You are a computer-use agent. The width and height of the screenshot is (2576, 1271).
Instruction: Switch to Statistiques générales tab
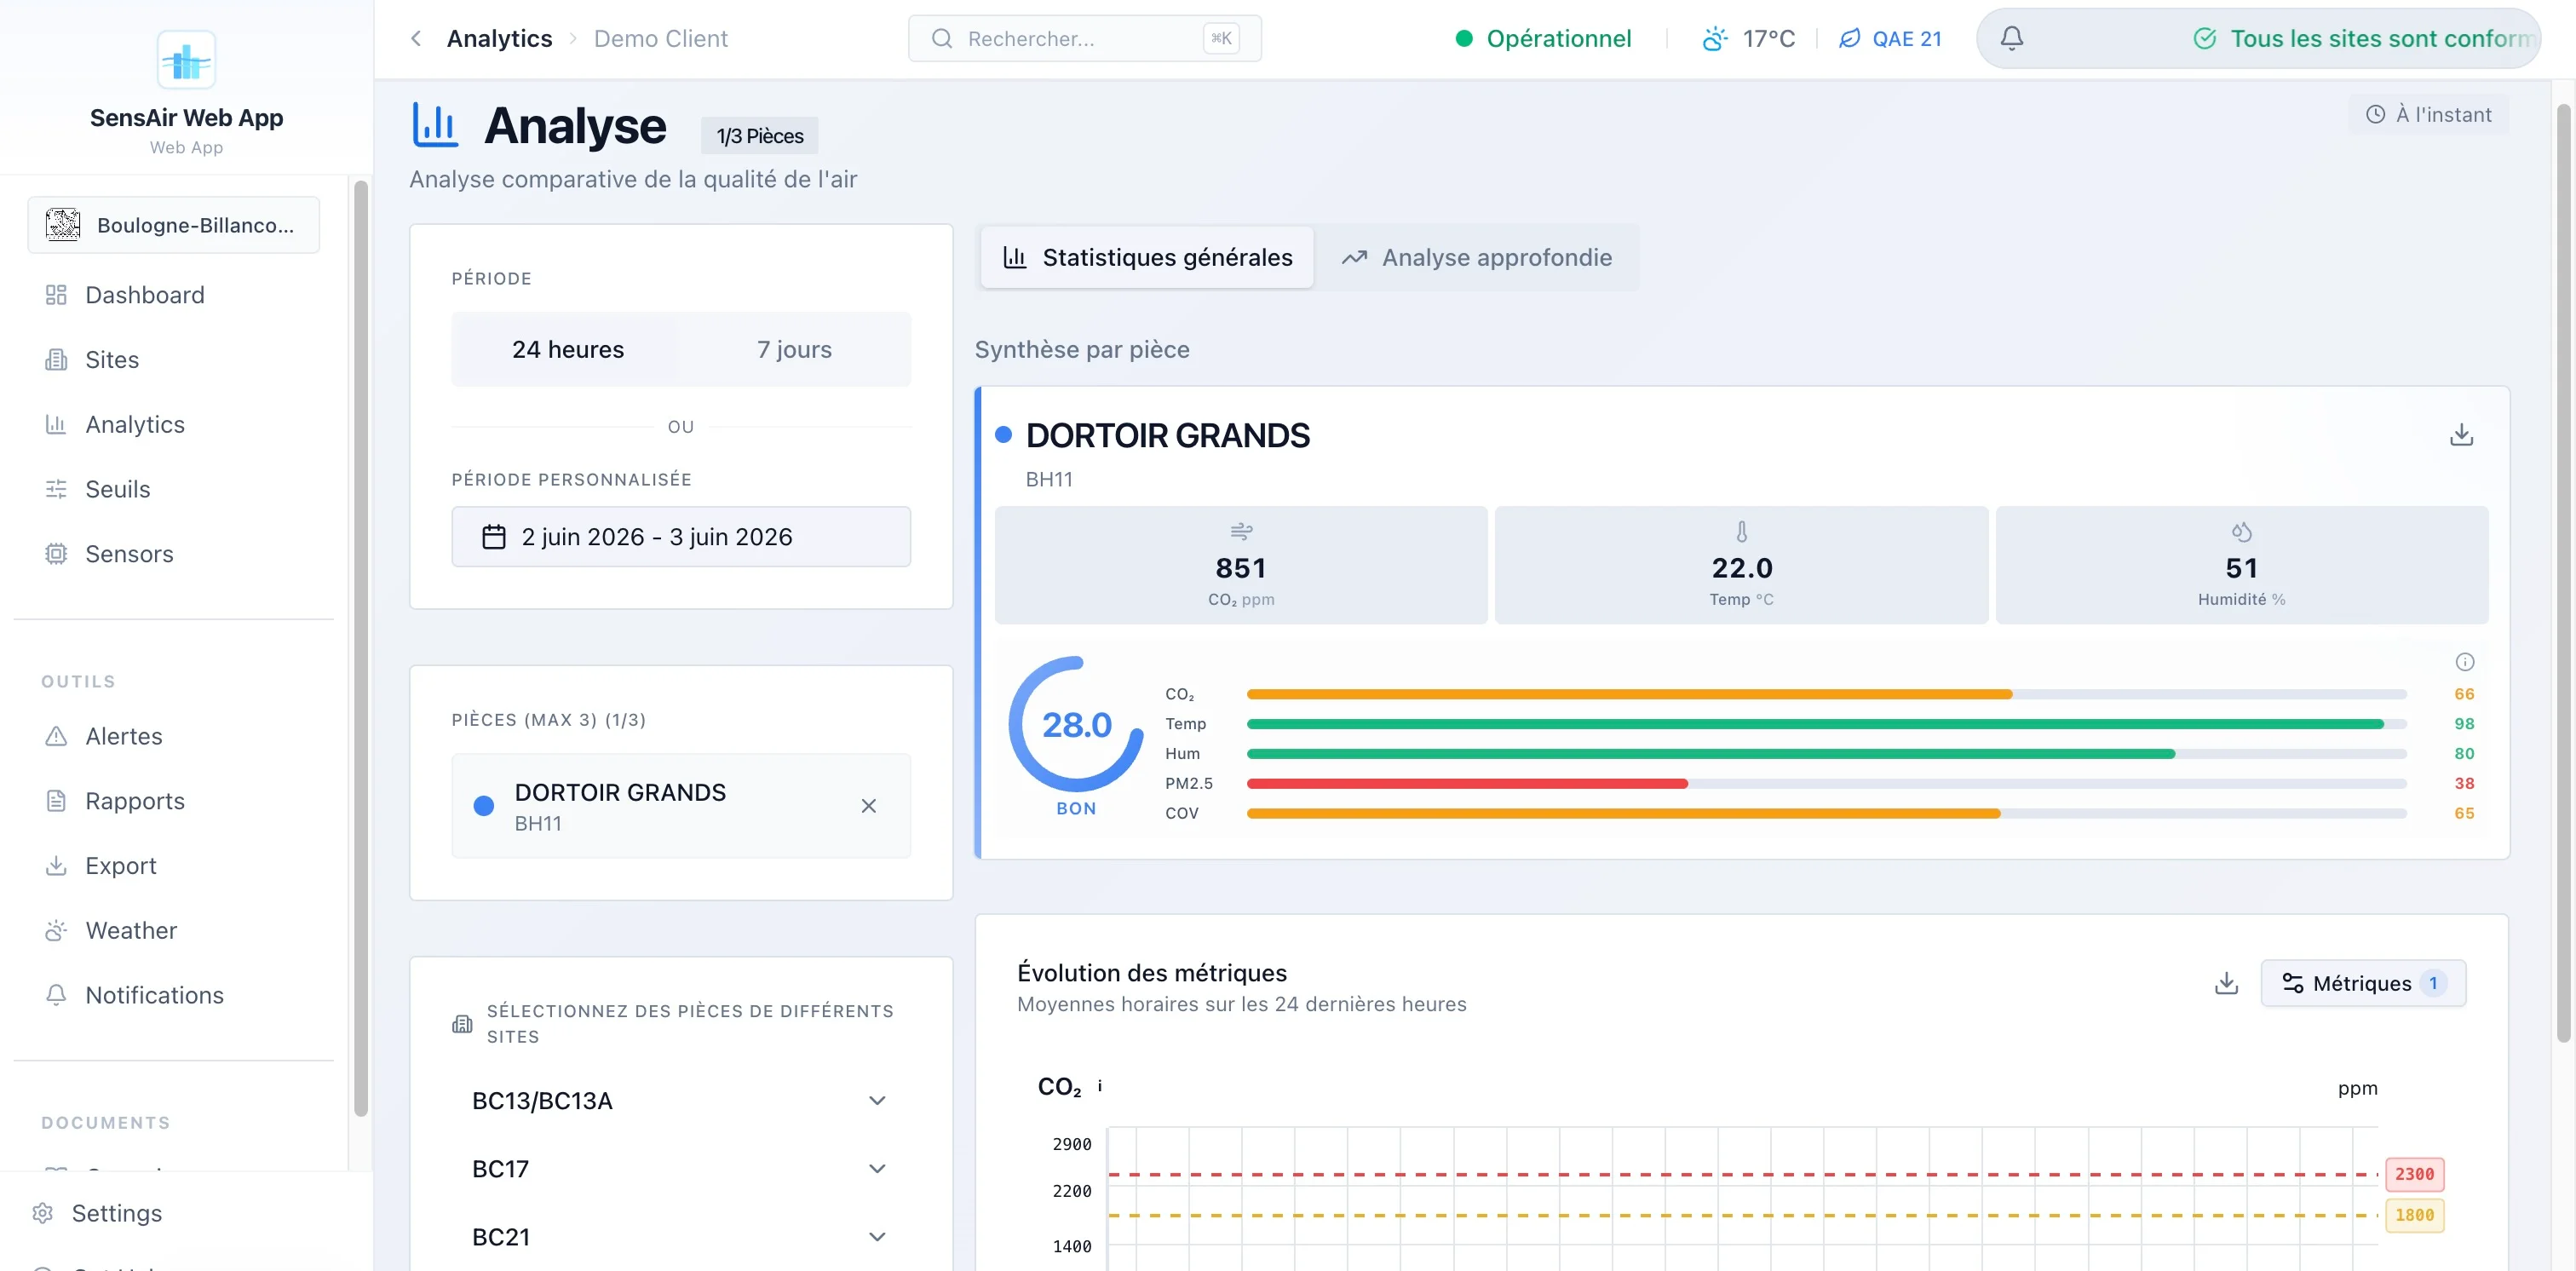point(1147,257)
